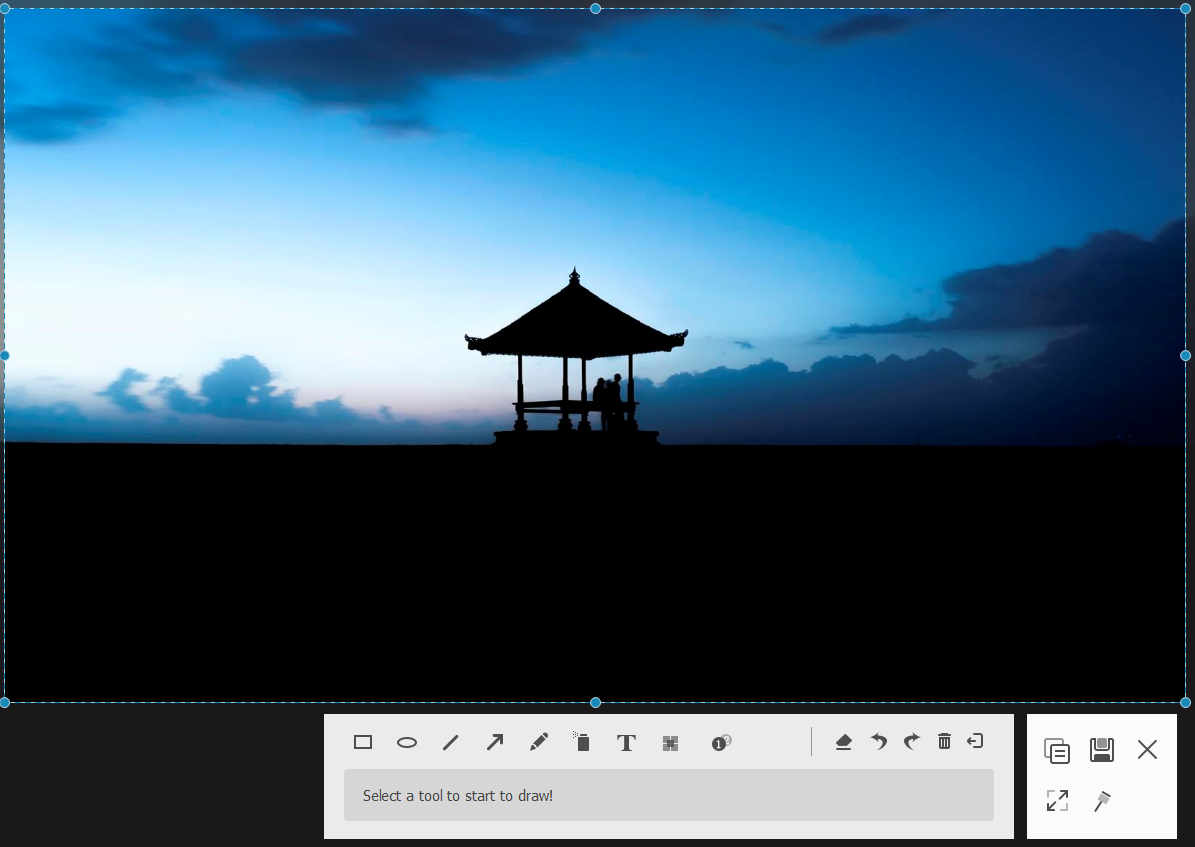Click the exit arrow icon in toolbar
Viewport: 1195px width, 847px height.
click(x=976, y=741)
